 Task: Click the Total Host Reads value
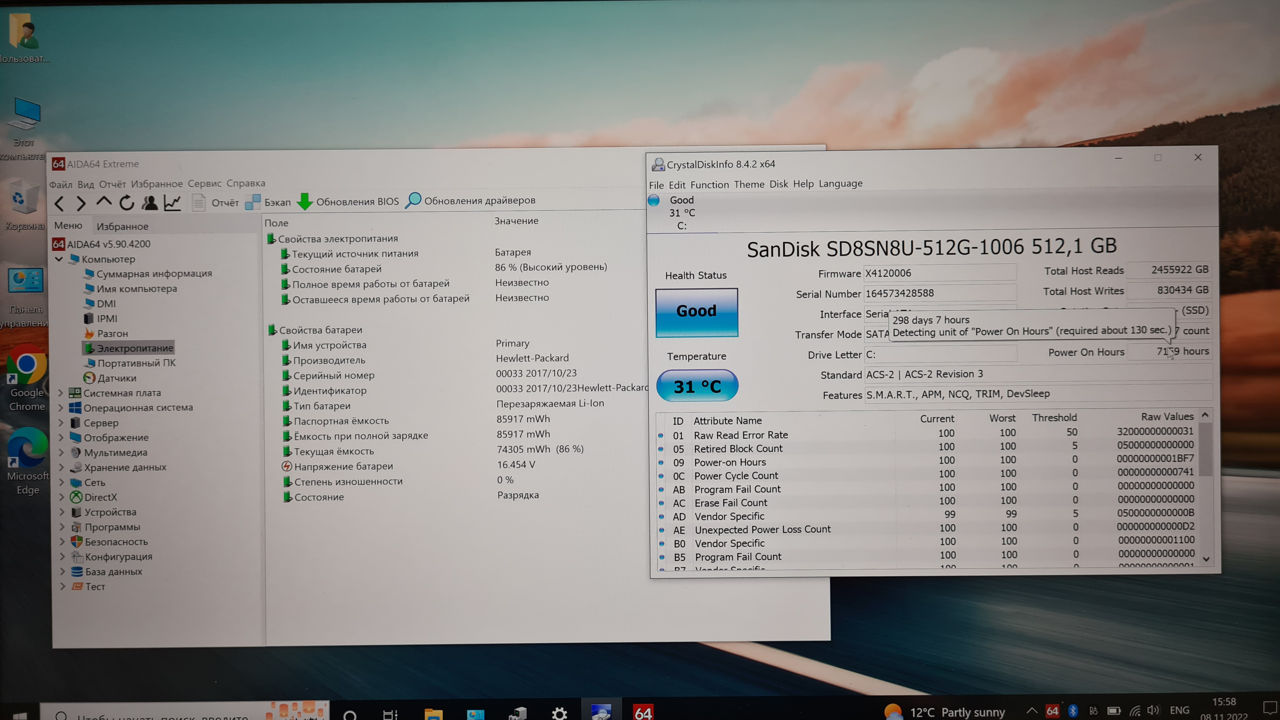1168,270
